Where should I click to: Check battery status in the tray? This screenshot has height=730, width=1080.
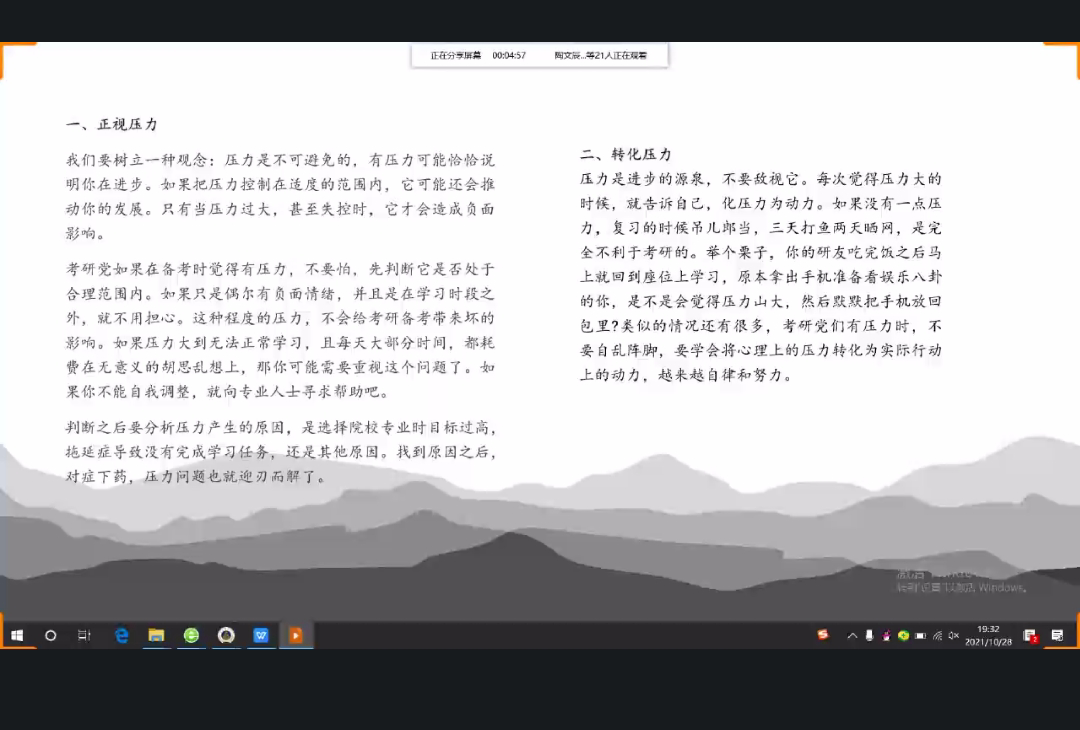point(920,635)
